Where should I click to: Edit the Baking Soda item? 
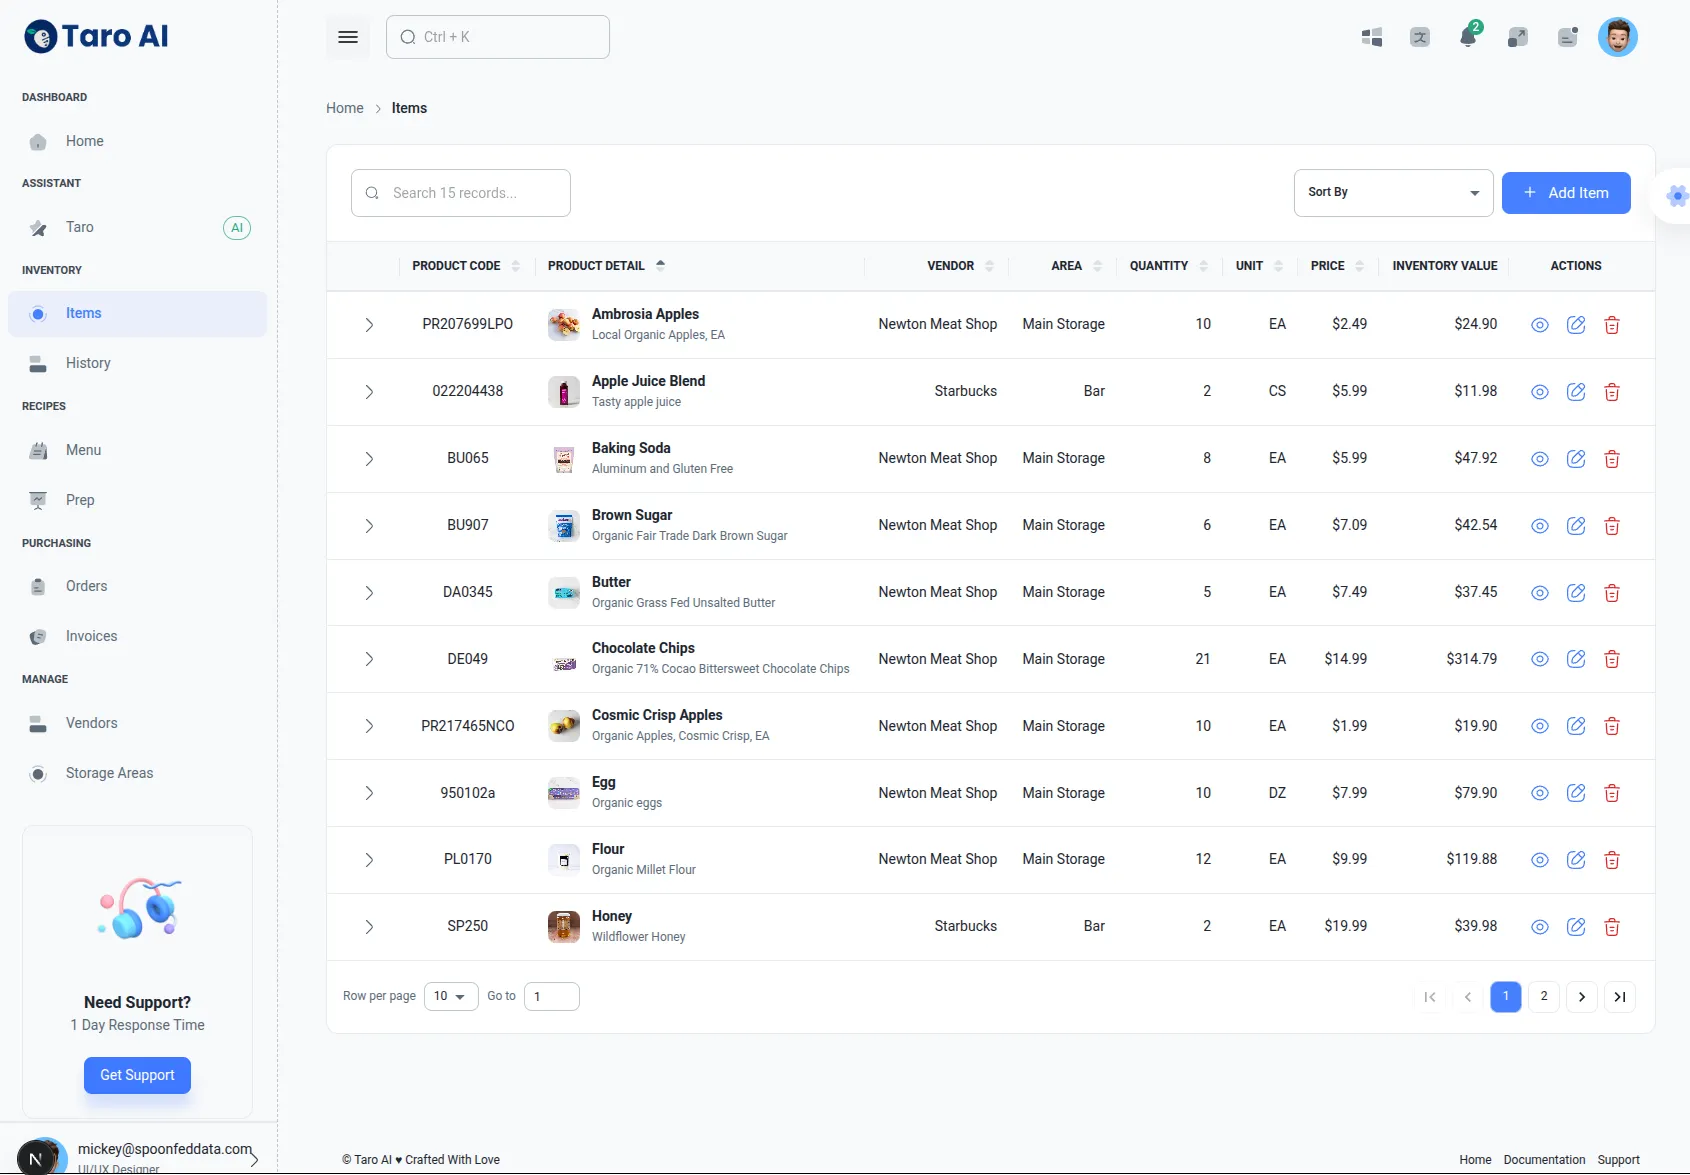coord(1575,459)
